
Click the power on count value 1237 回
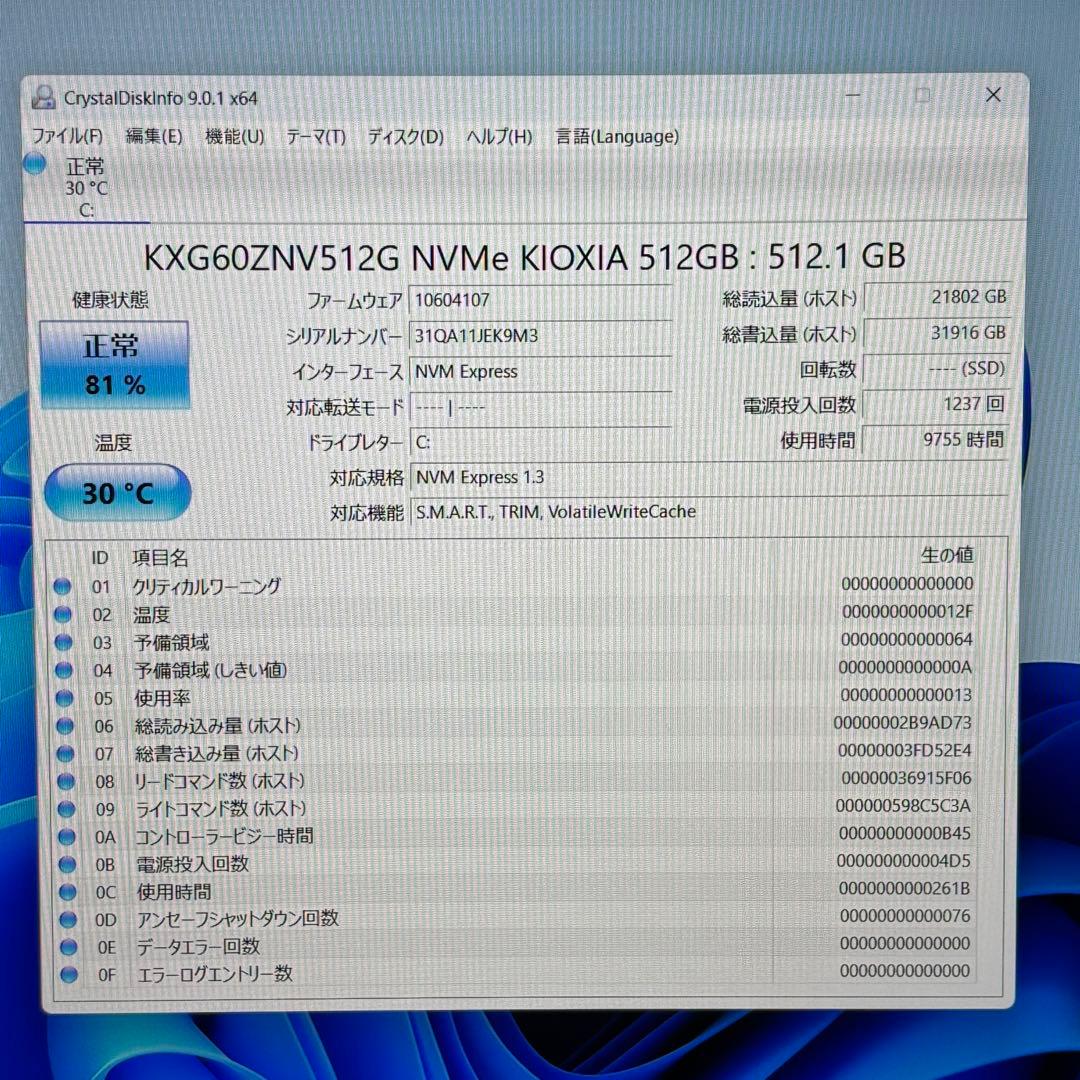pos(936,404)
